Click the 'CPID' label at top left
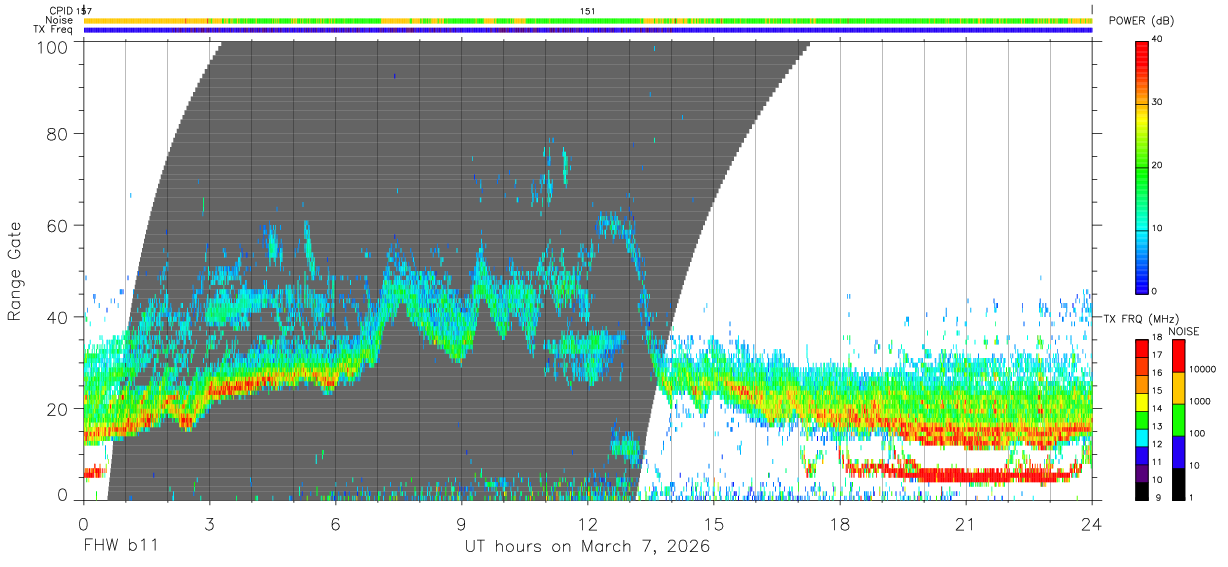The image size is (1228, 567). tap(61, 10)
